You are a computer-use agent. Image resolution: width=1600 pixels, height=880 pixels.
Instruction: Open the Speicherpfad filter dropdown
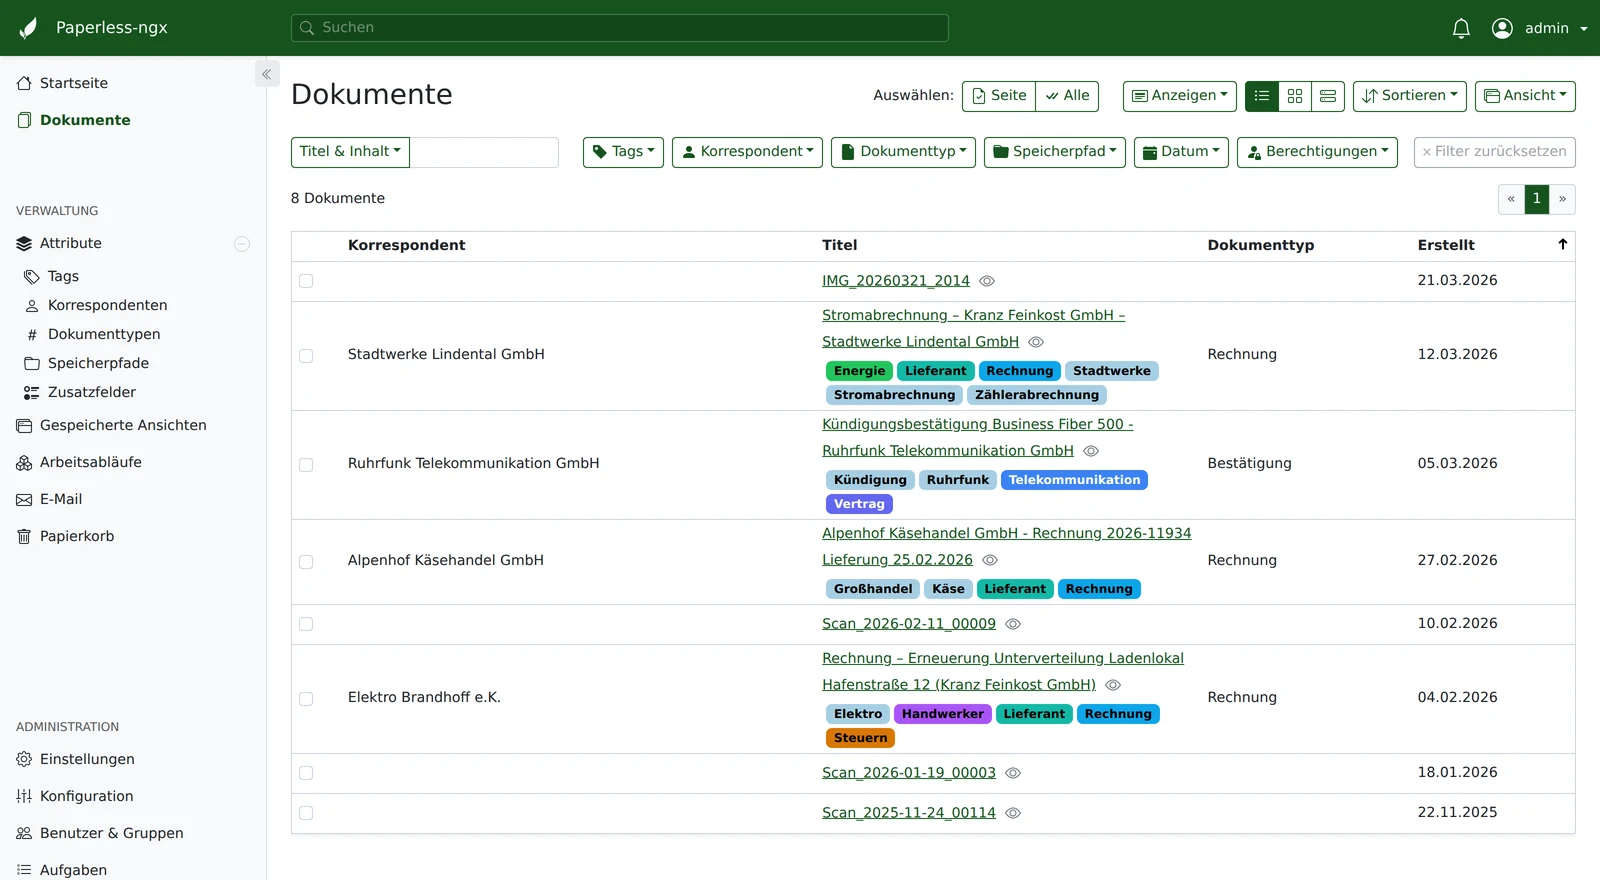(1055, 152)
